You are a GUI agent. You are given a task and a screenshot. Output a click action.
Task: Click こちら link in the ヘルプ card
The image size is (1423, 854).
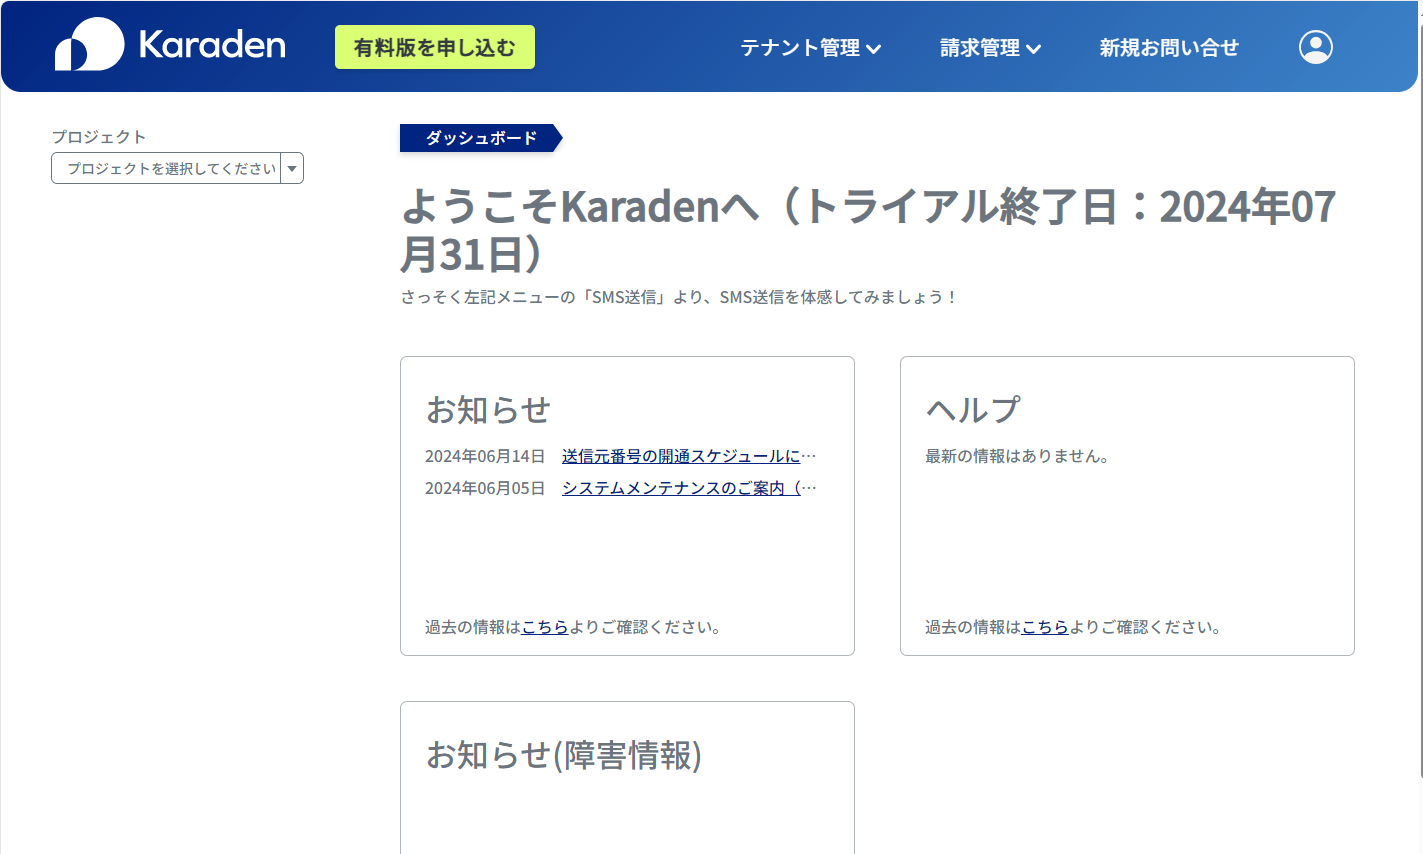[x=1045, y=627]
